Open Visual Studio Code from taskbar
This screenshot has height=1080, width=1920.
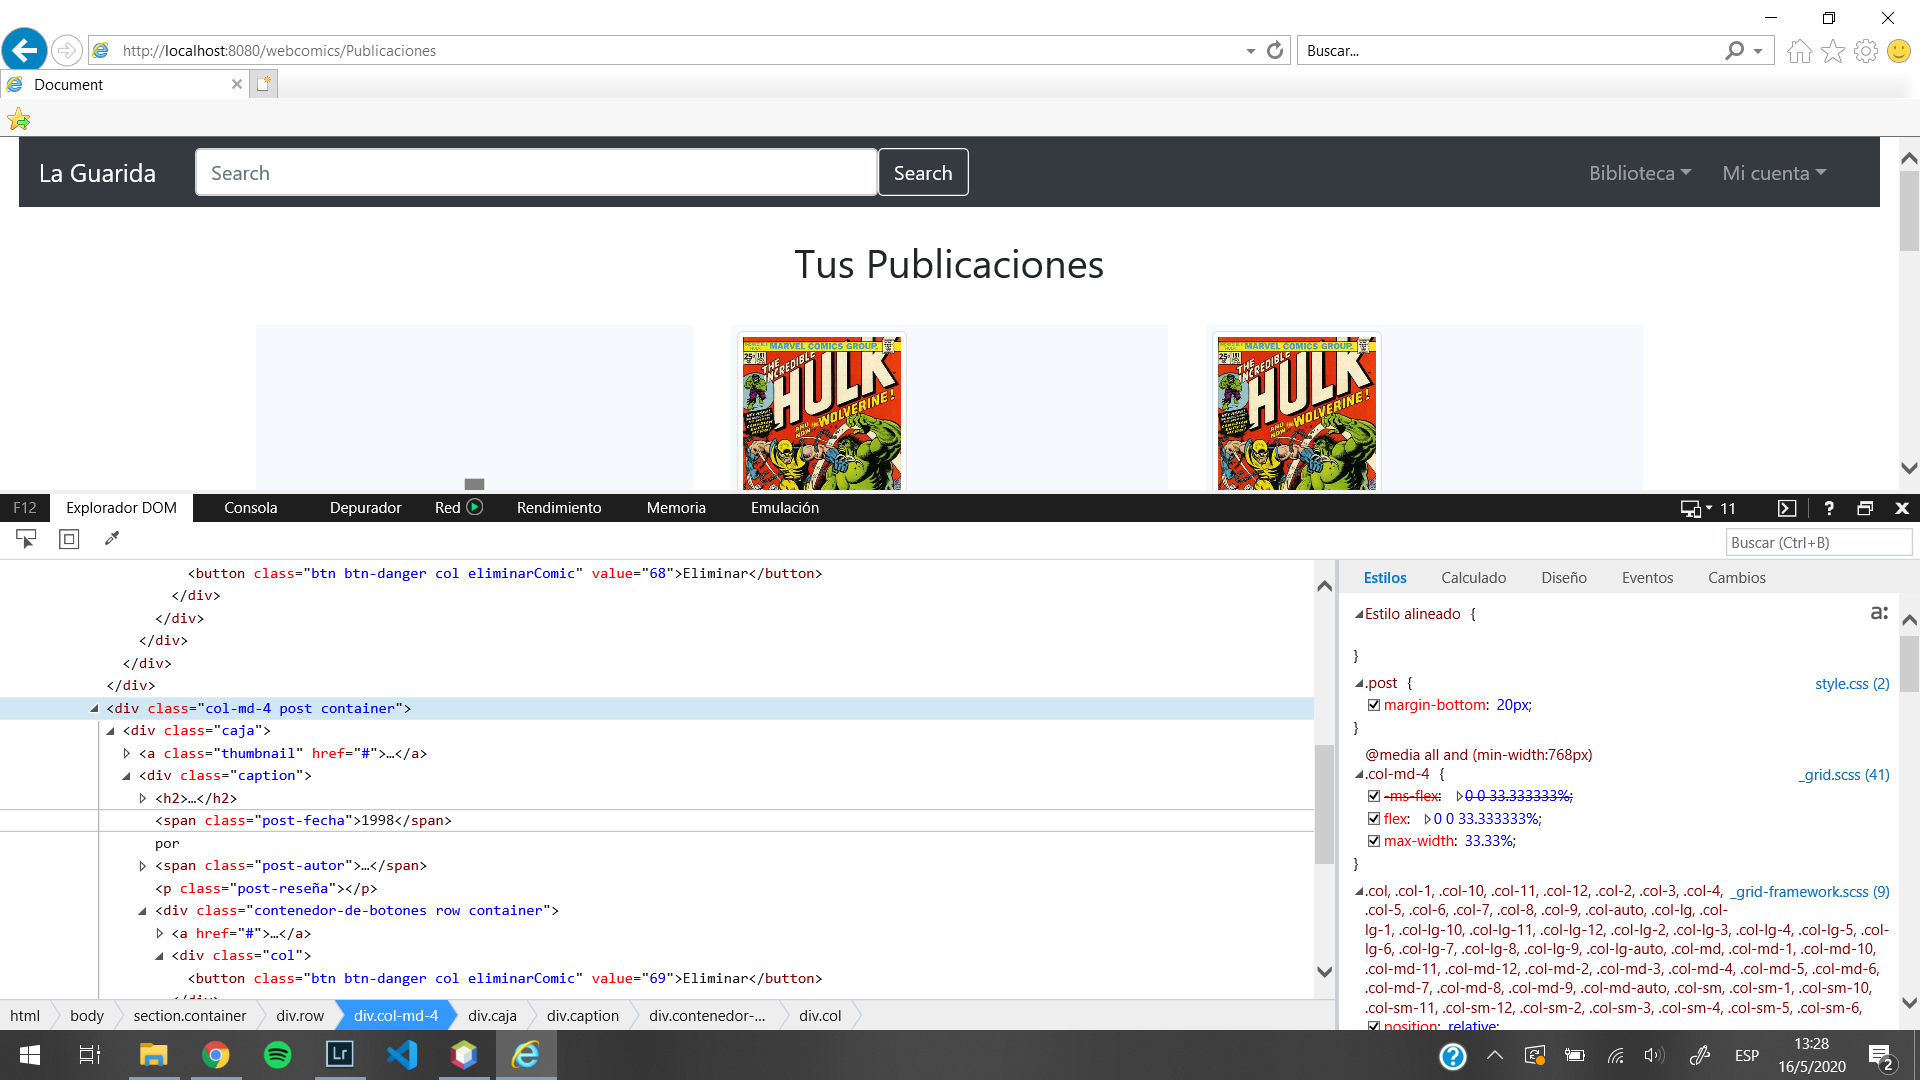(402, 1055)
